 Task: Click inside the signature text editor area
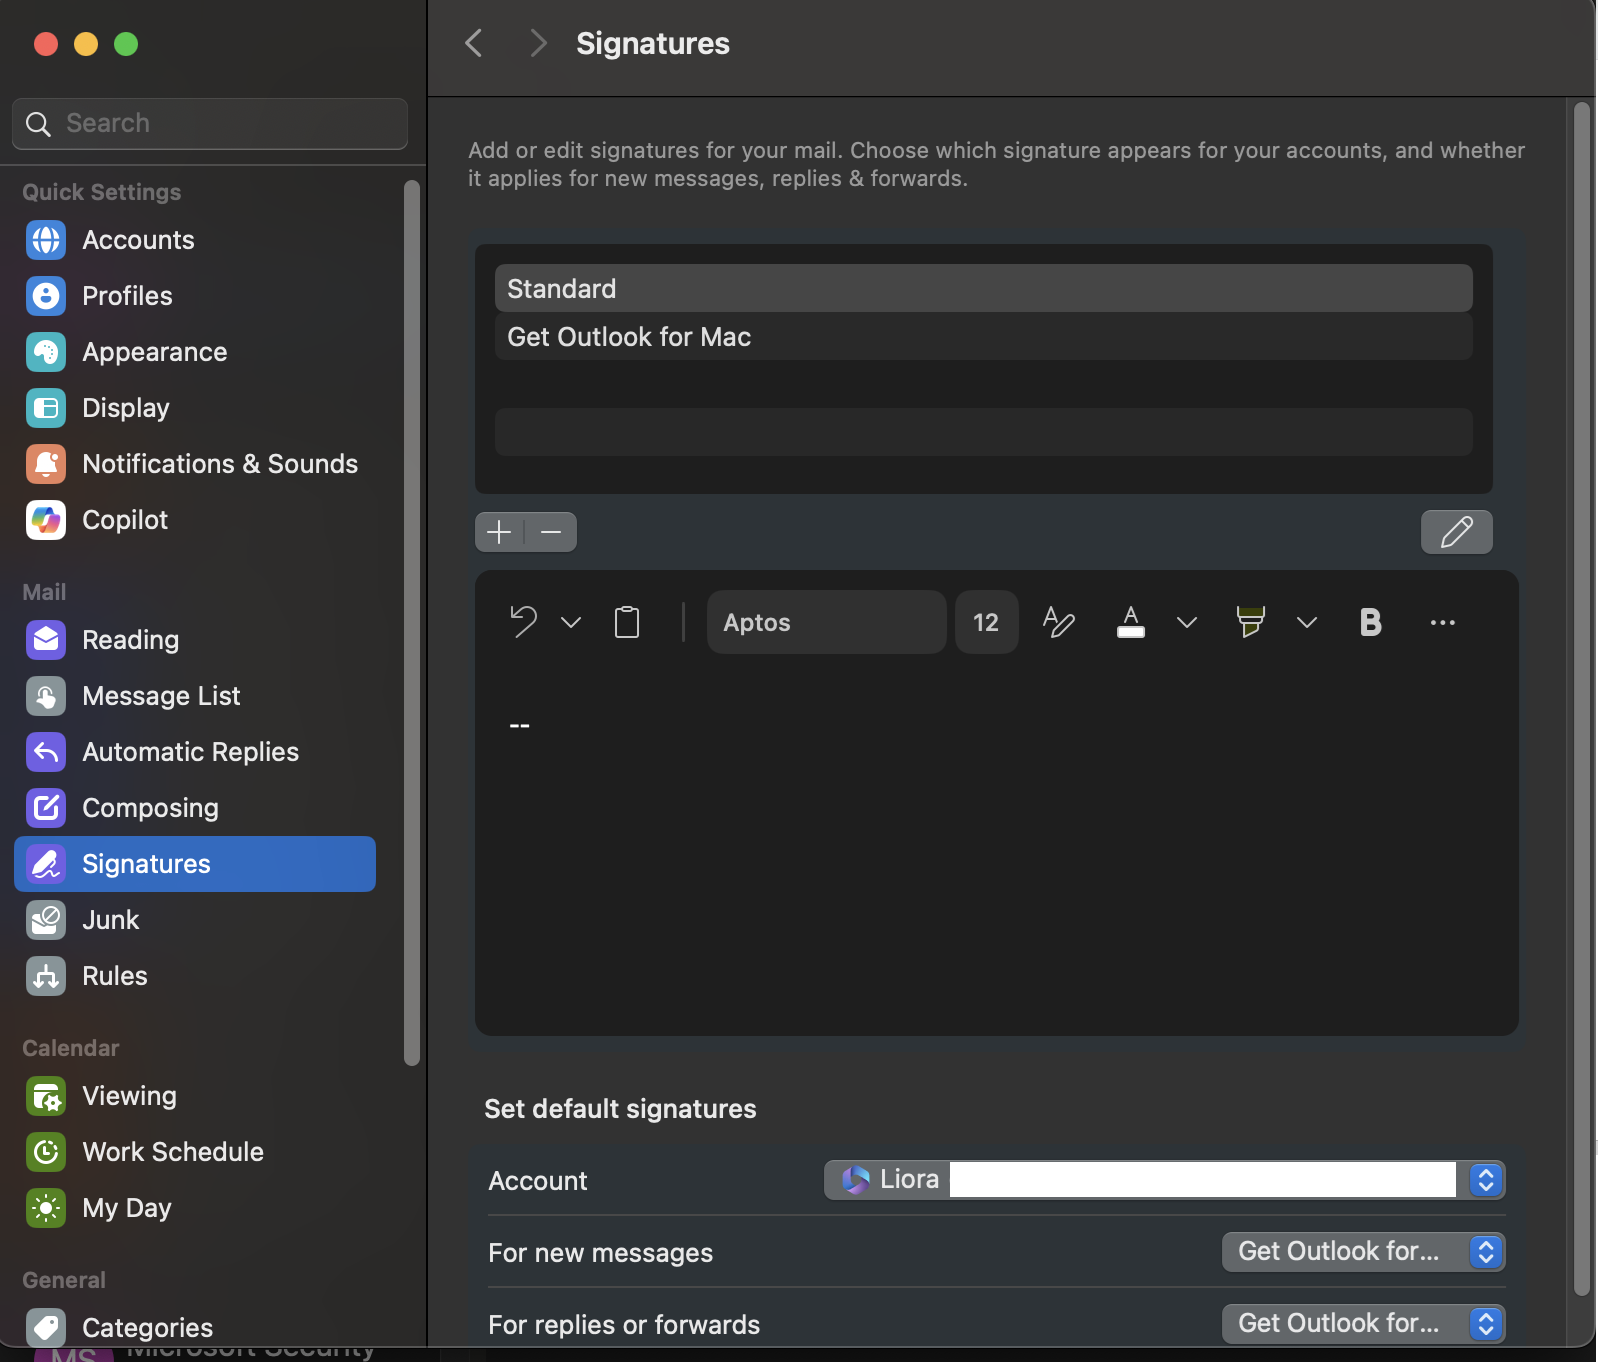point(997,850)
